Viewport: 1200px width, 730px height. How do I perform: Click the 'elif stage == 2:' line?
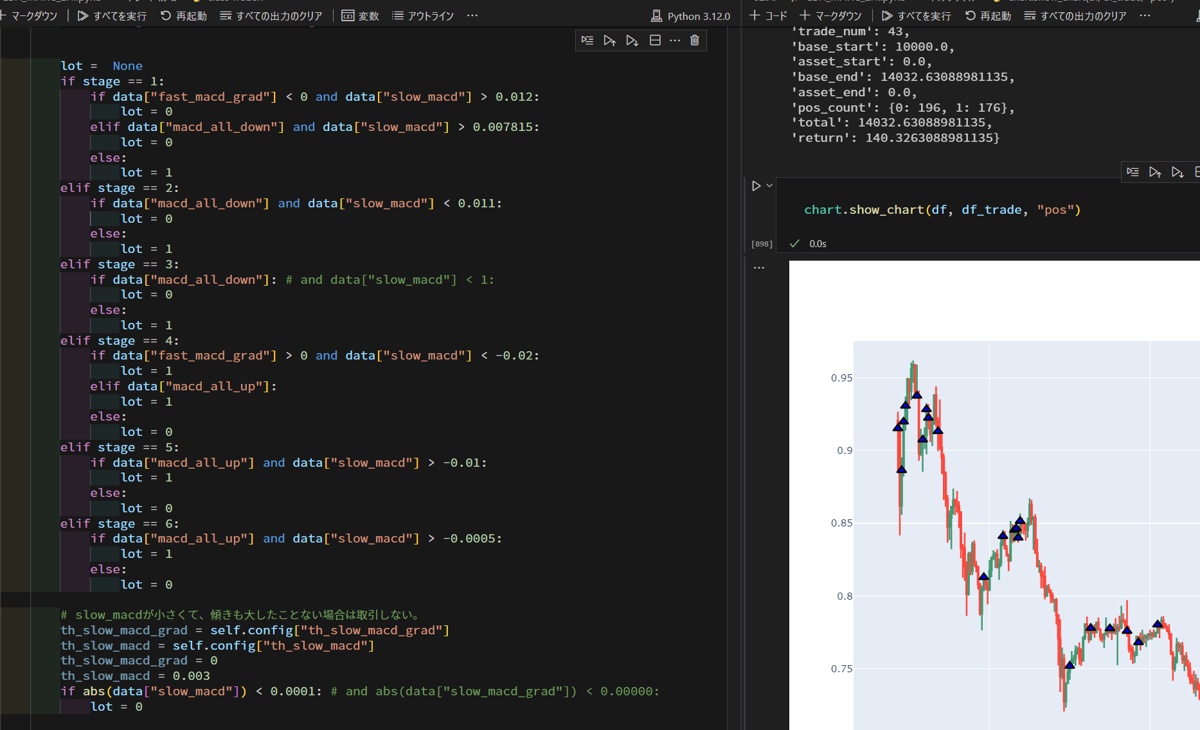click(x=120, y=187)
